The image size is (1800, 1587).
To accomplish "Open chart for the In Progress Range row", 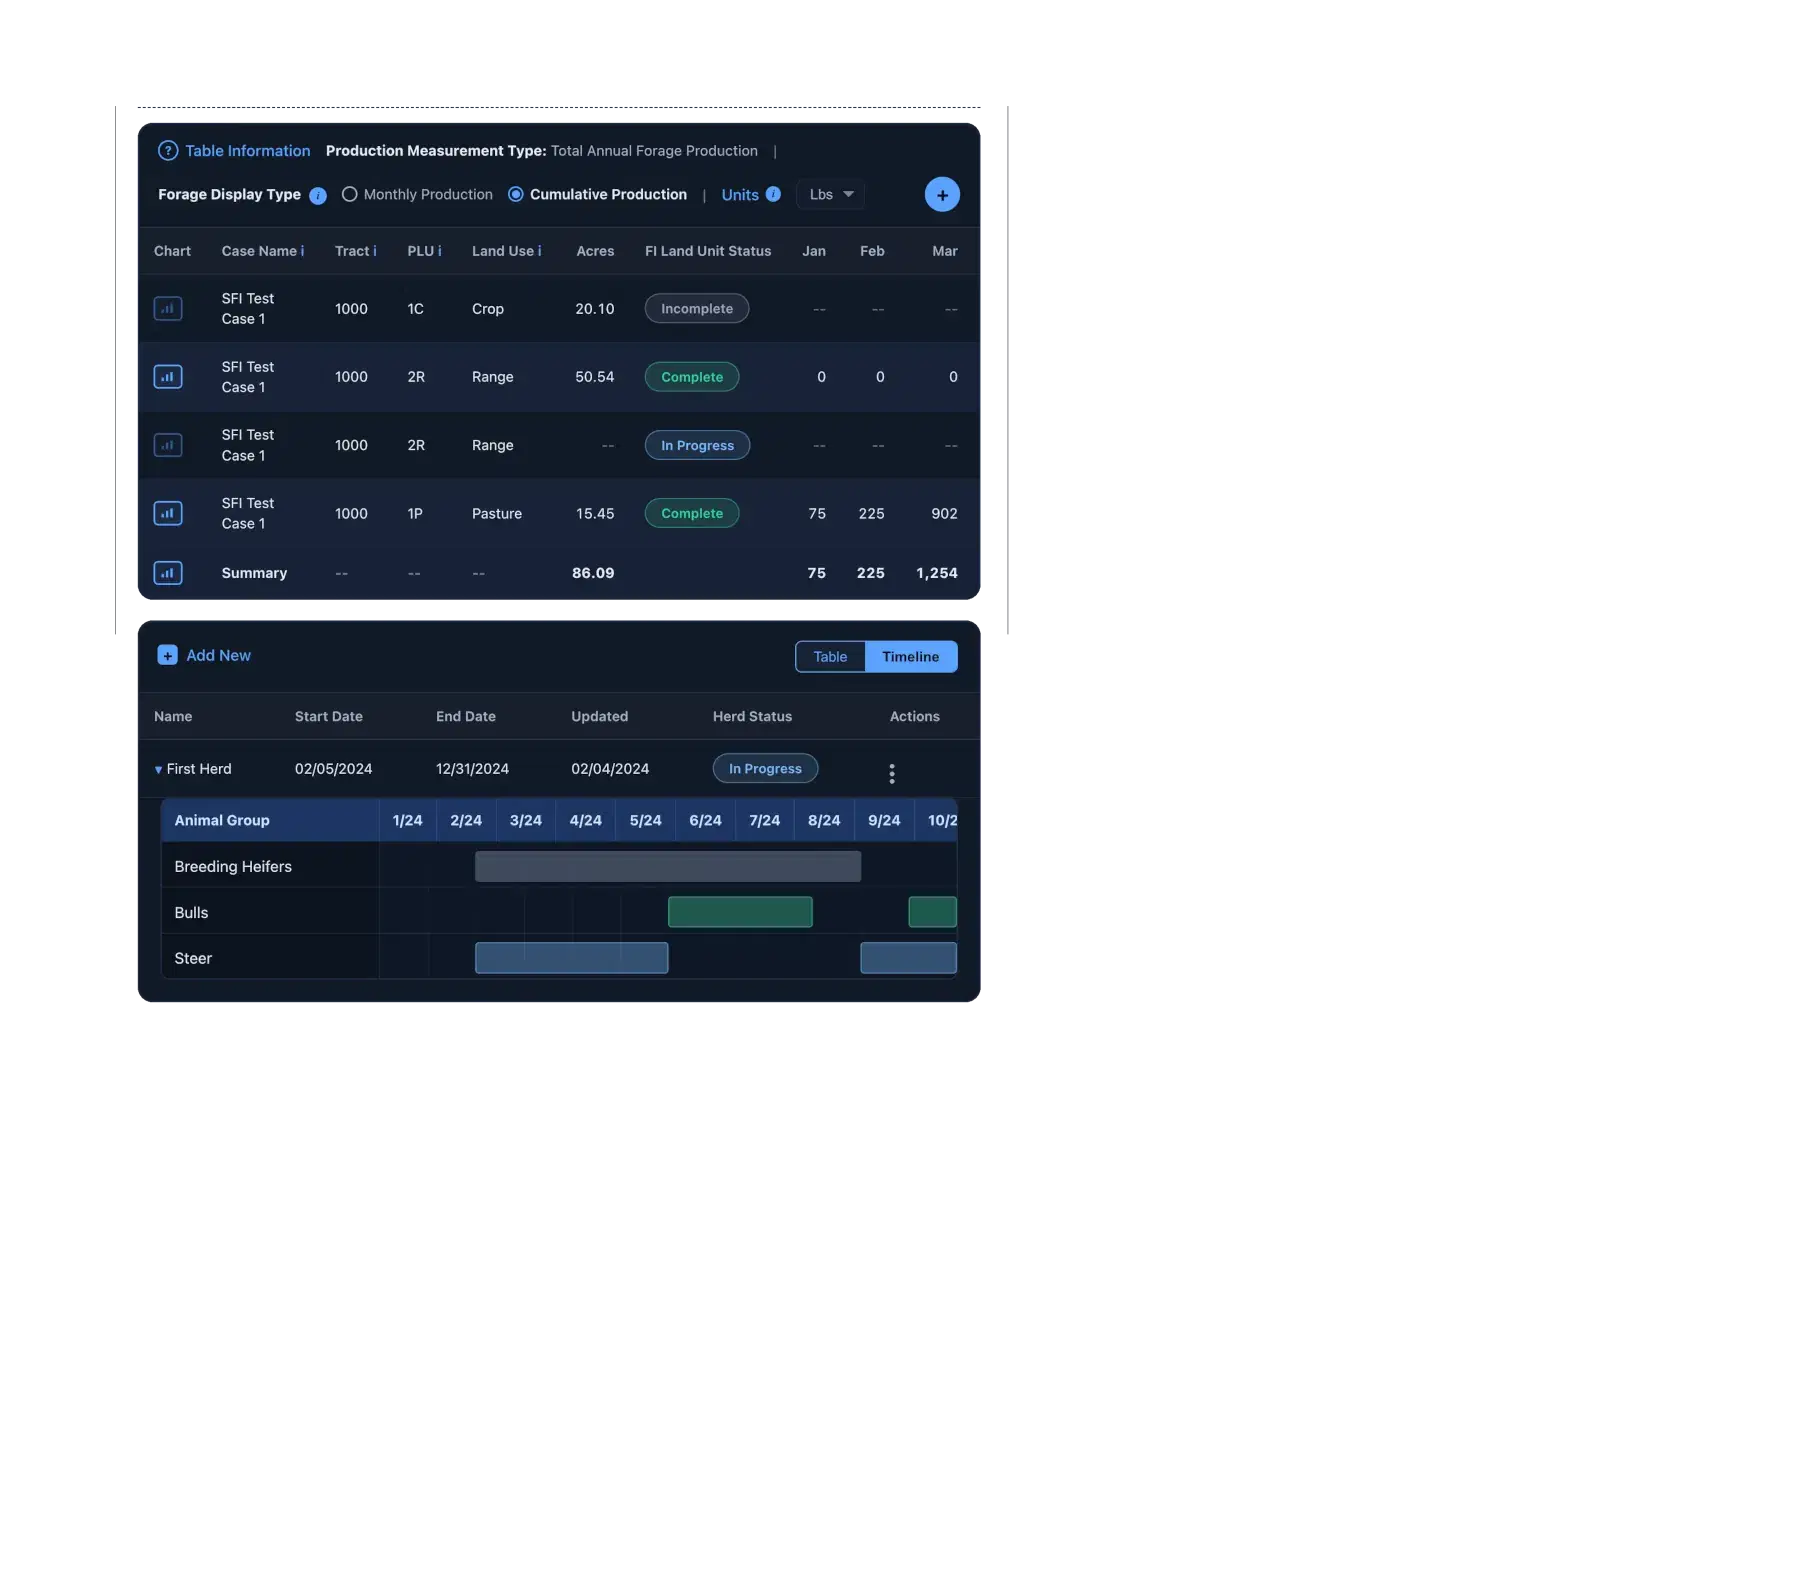I will click(168, 445).
